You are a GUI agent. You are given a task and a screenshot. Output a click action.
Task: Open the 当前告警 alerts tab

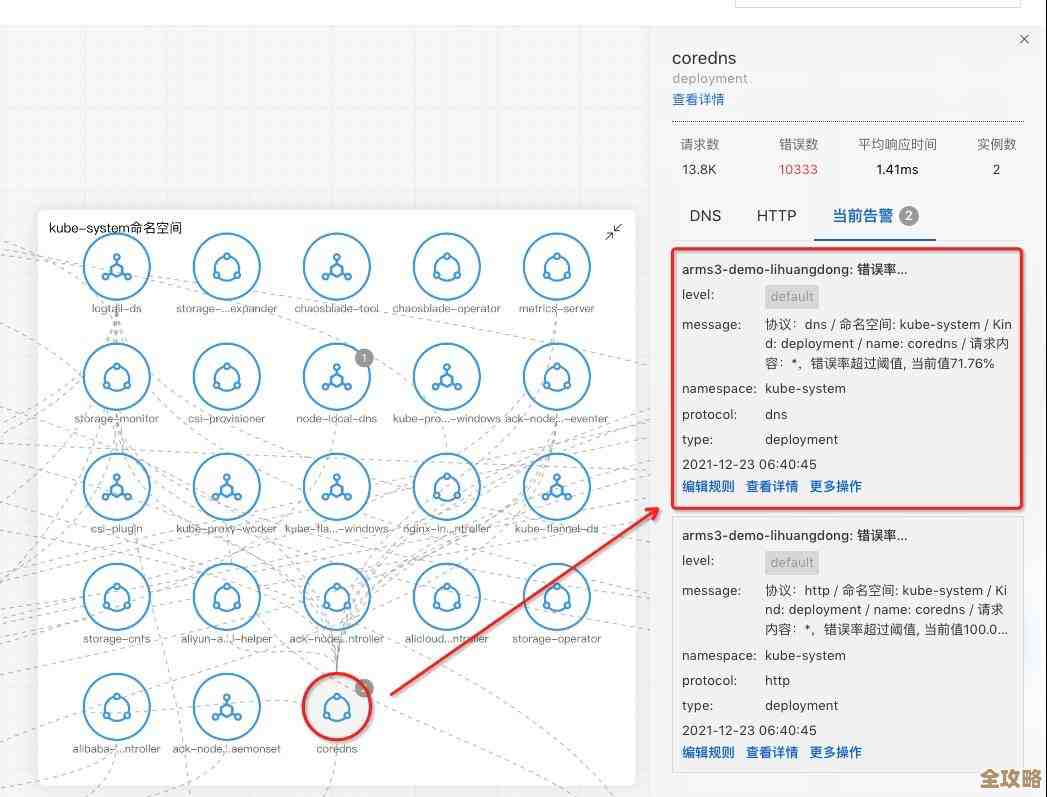863,215
